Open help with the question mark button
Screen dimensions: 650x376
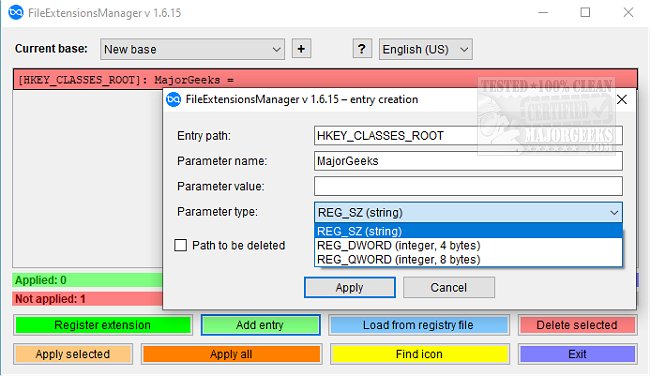pyautogui.click(x=362, y=49)
